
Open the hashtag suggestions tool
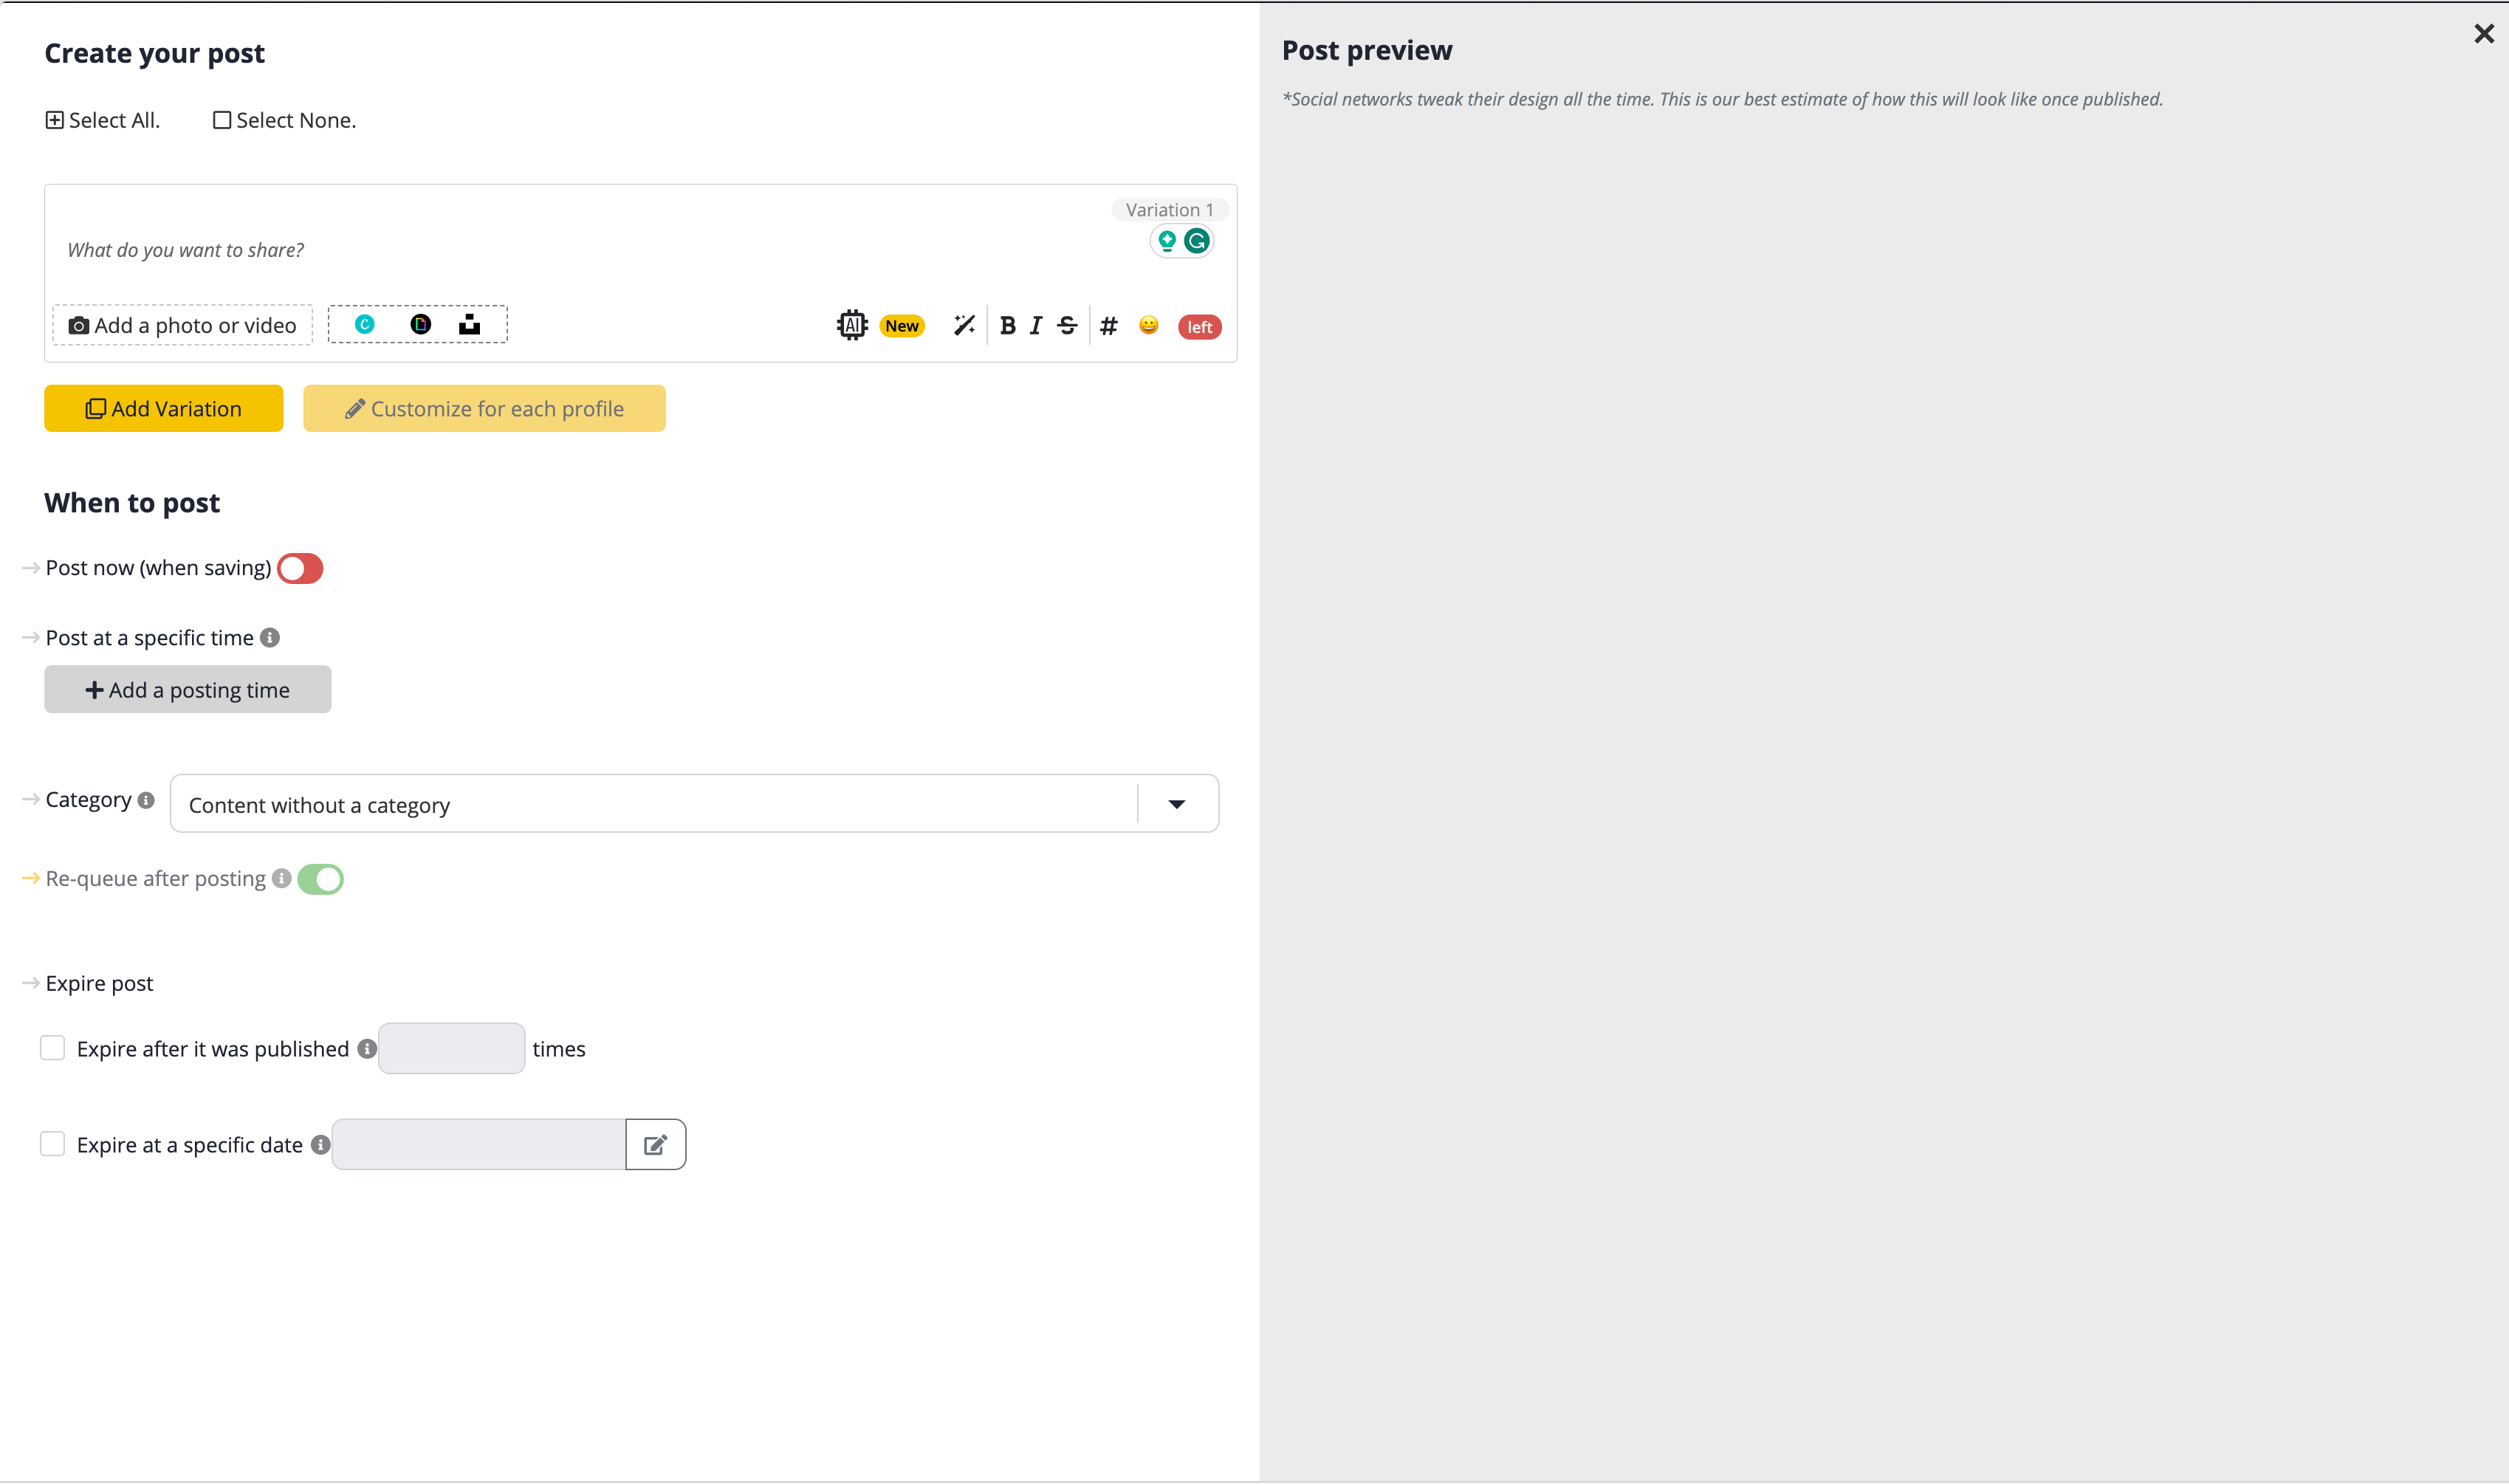point(1109,325)
